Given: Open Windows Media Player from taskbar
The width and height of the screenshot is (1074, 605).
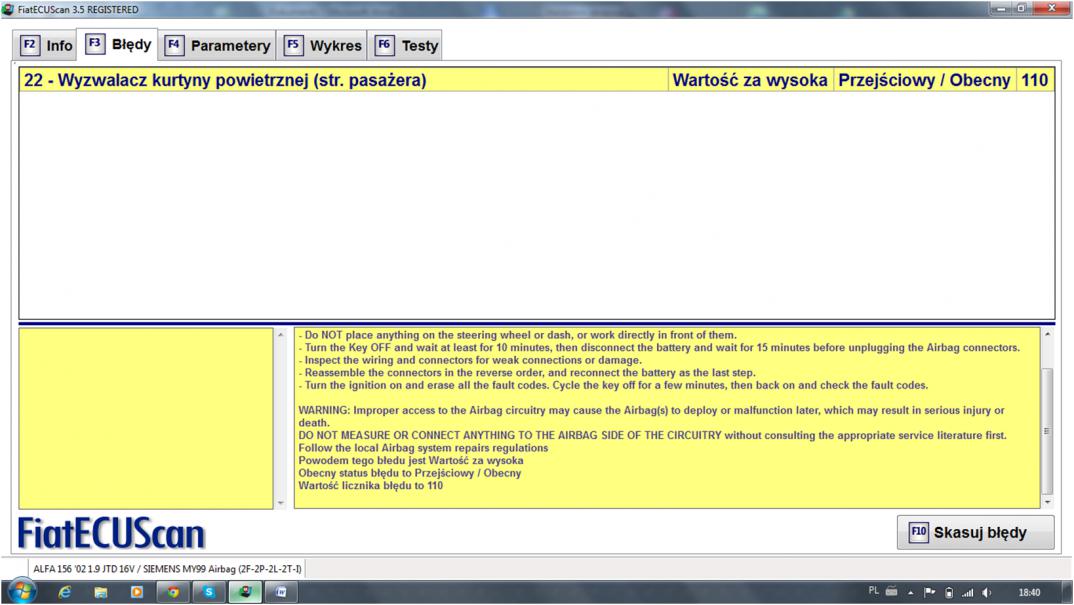Looking at the screenshot, I should (136, 592).
